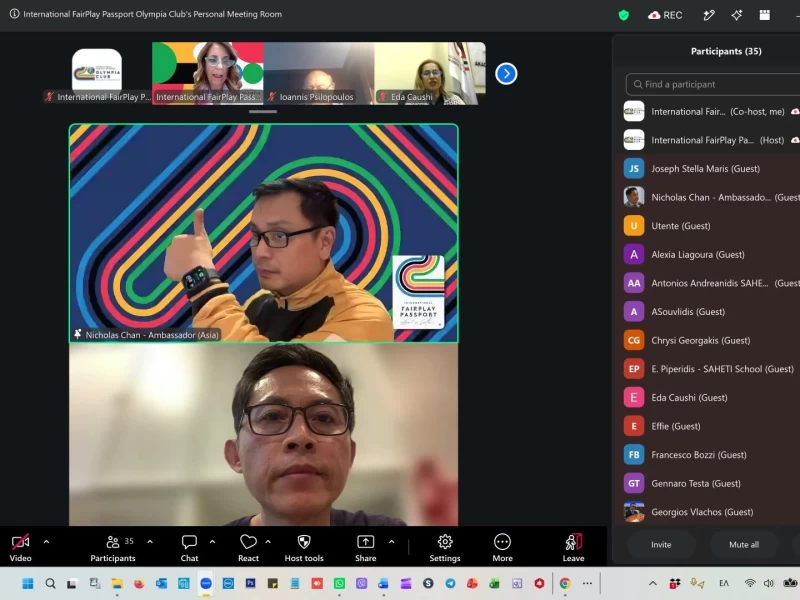Open Photoshop from the taskbar
Image resolution: width=800 pixels, height=600 pixels.
(251, 583)
